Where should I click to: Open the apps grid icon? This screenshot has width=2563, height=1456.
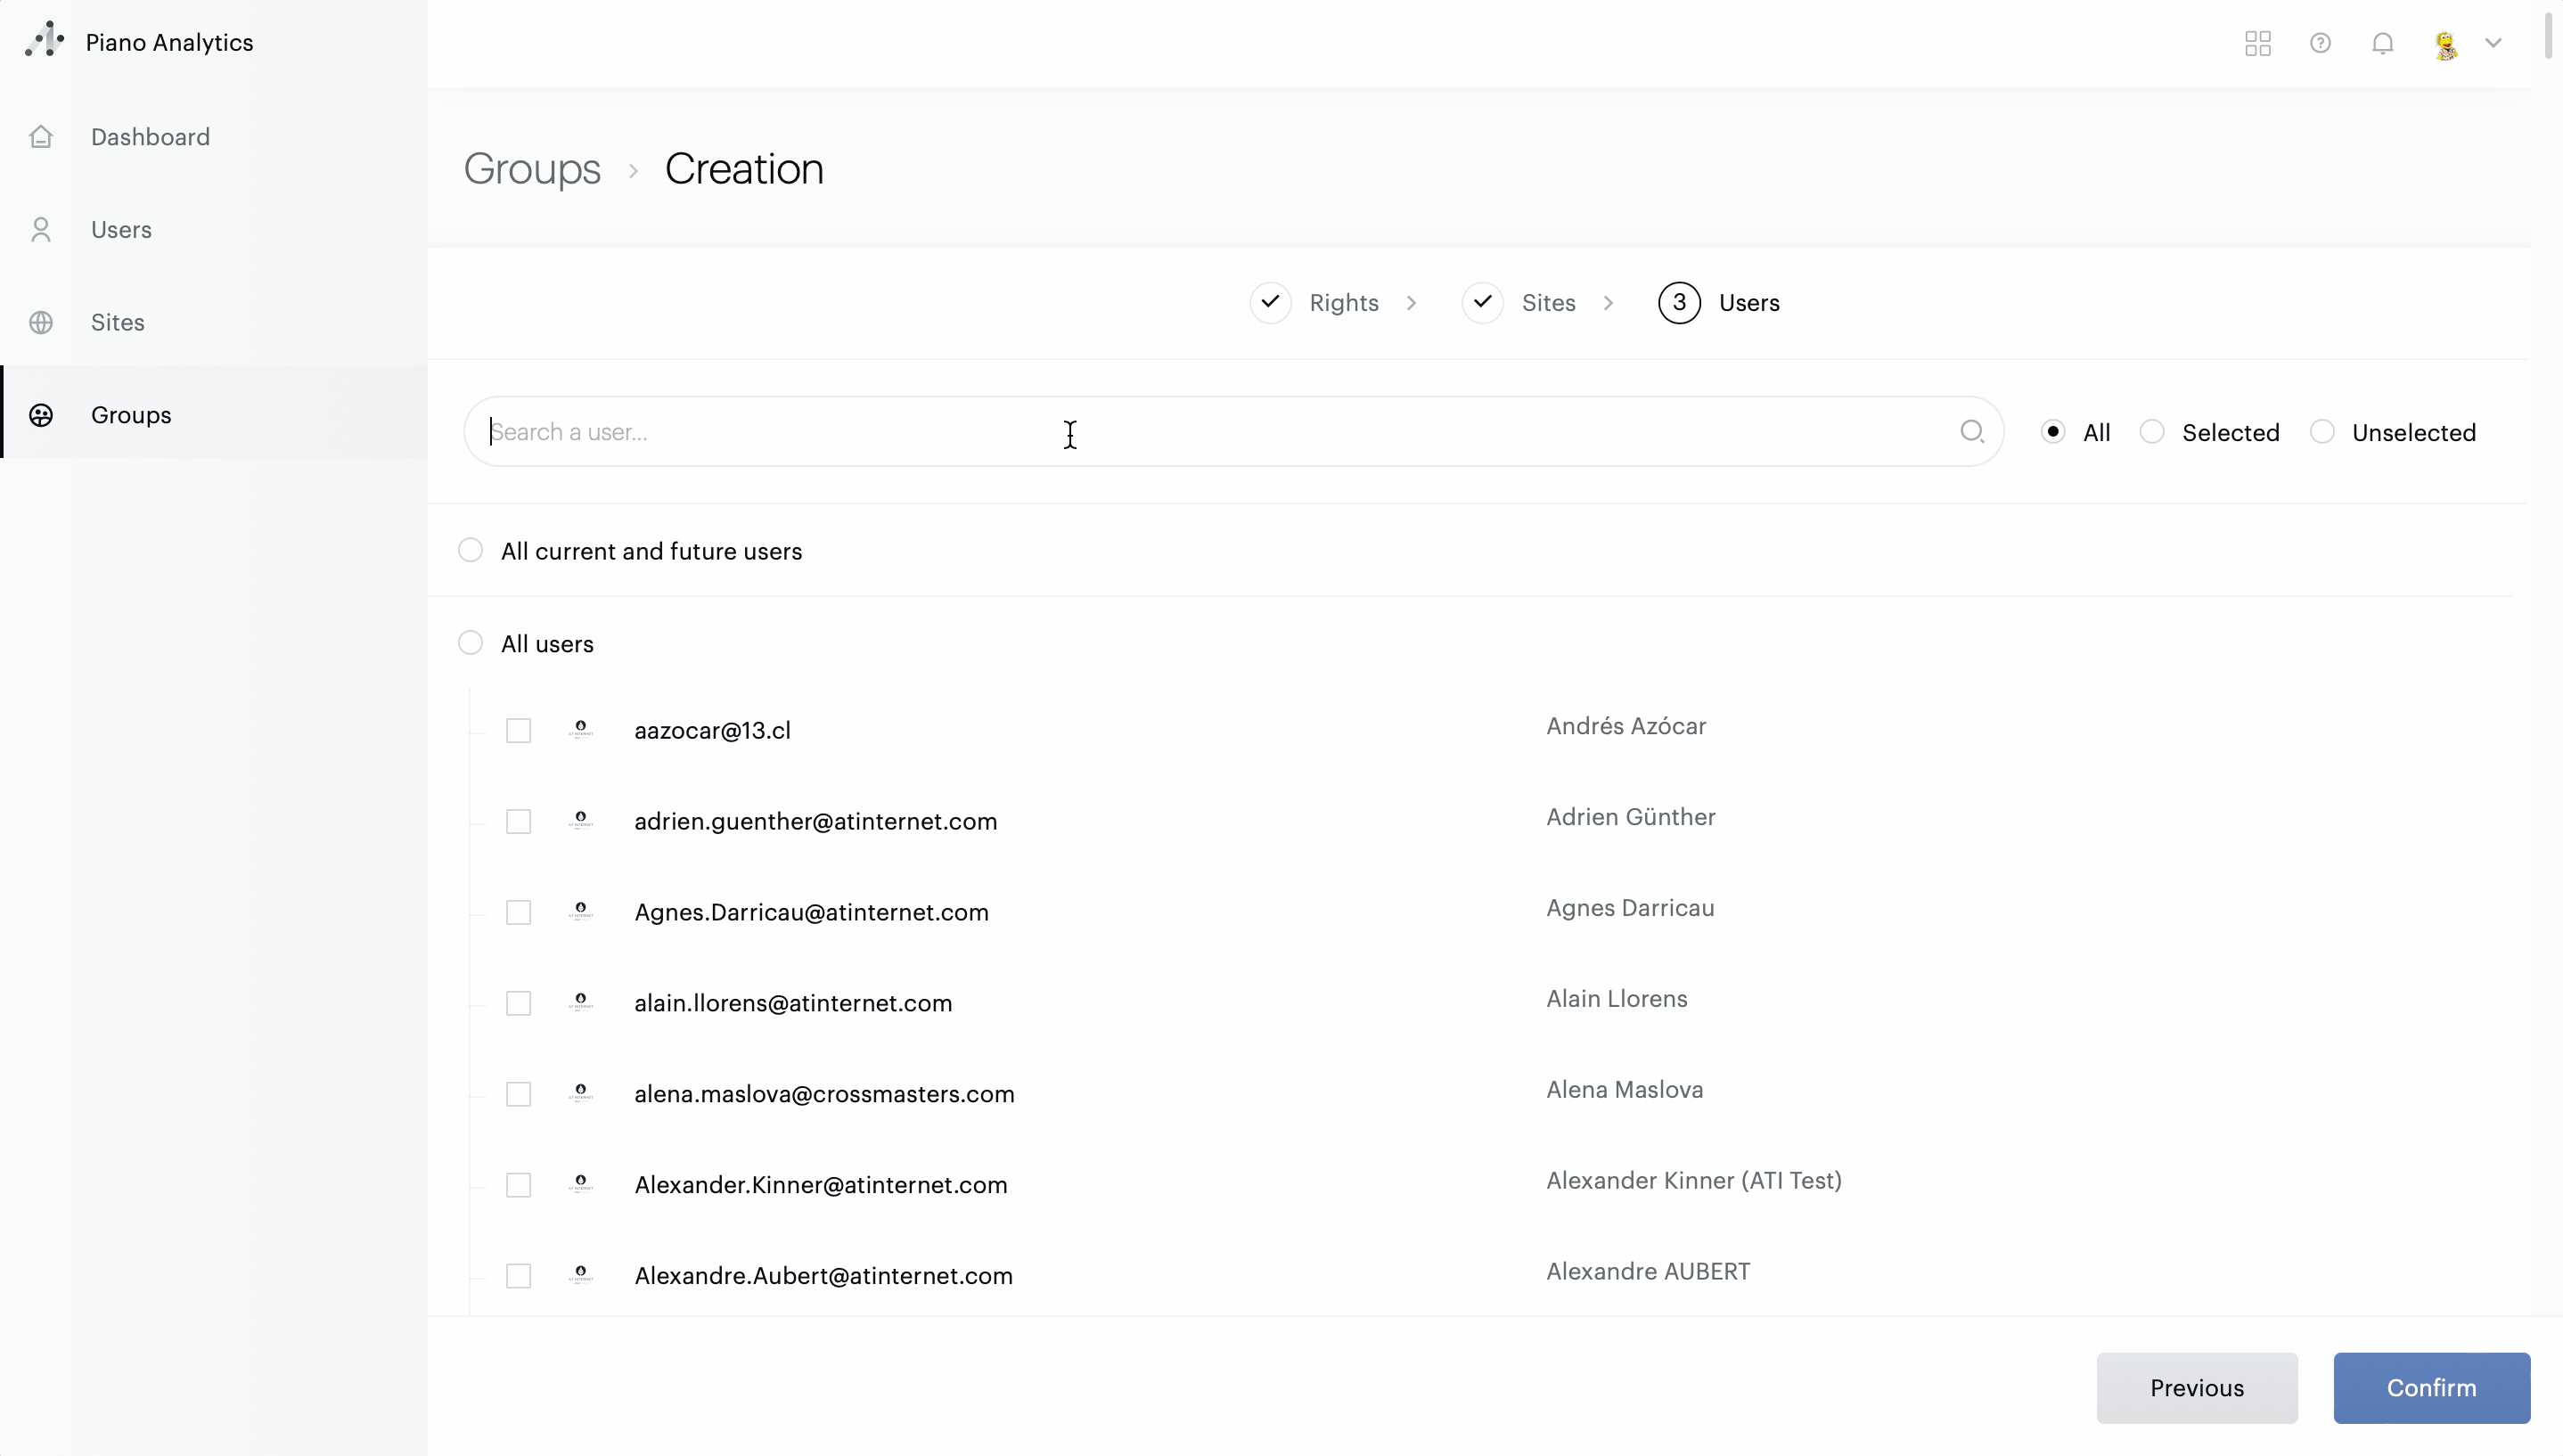[2257, 43]
